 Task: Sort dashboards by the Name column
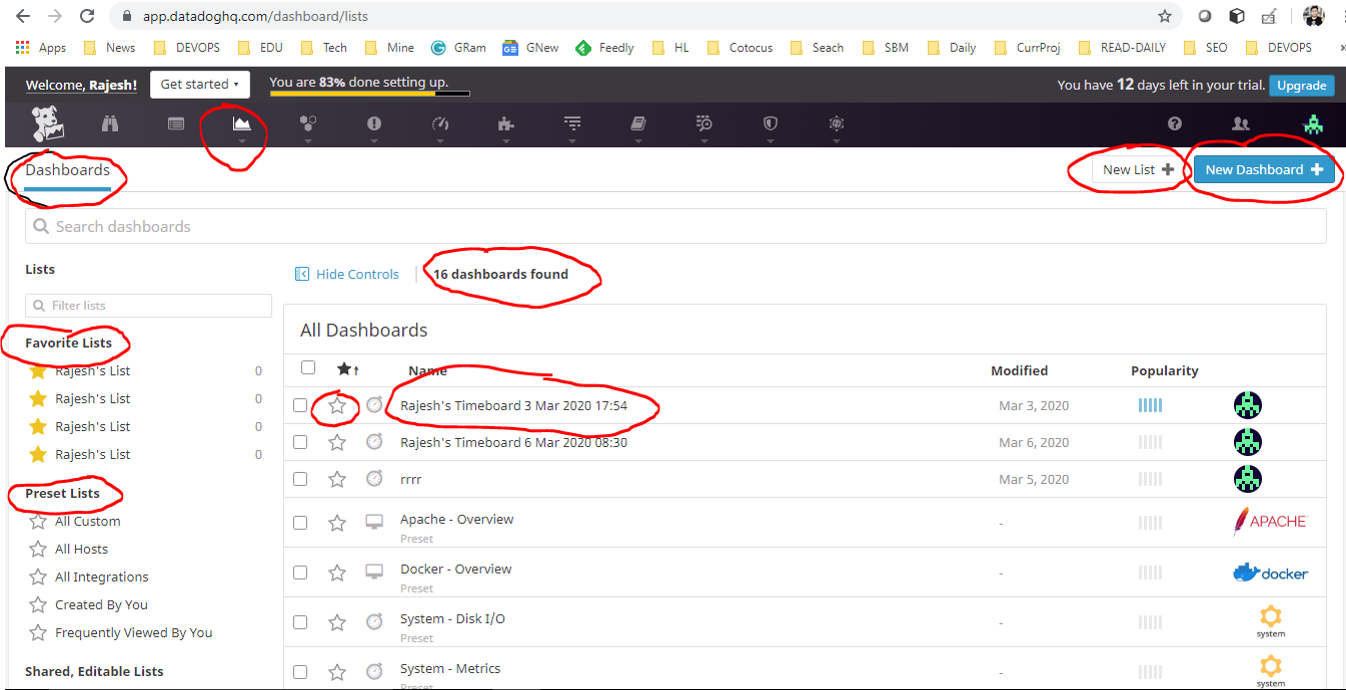(x=427, y=371)
